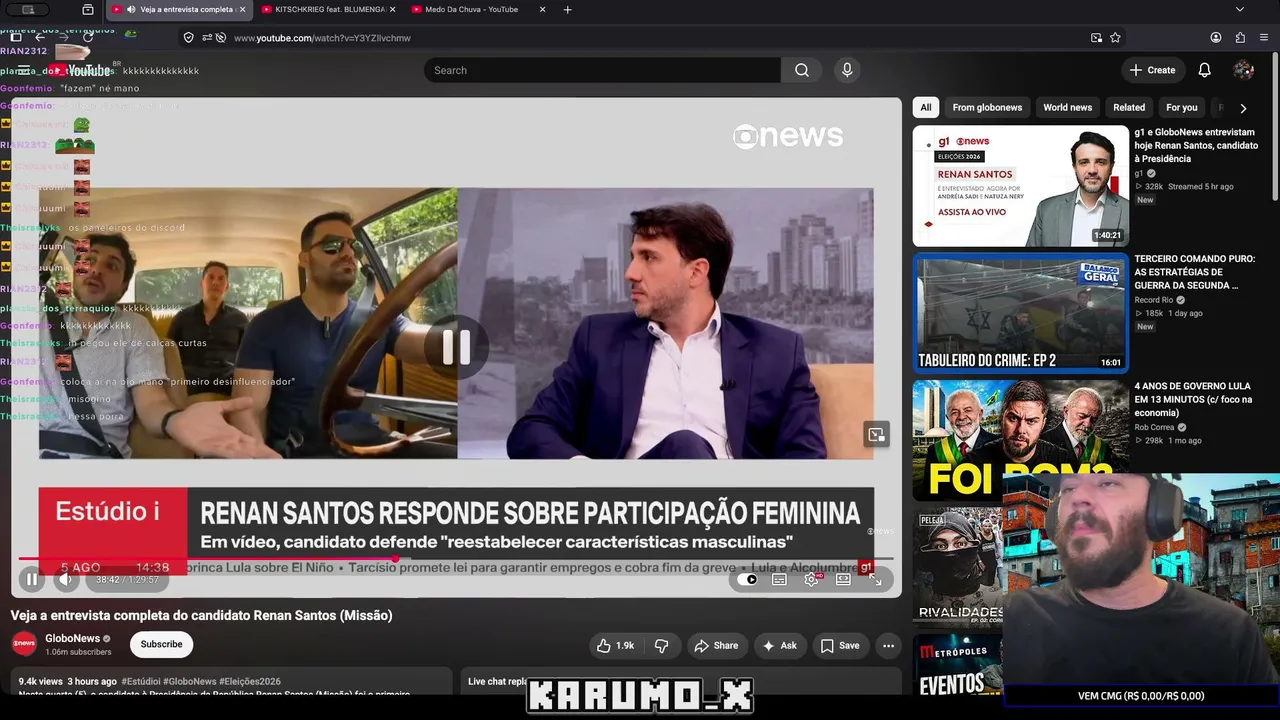Click the youtube.com address bar URL
This screenshot has height=720, width=1280.
tap(322, 38)
